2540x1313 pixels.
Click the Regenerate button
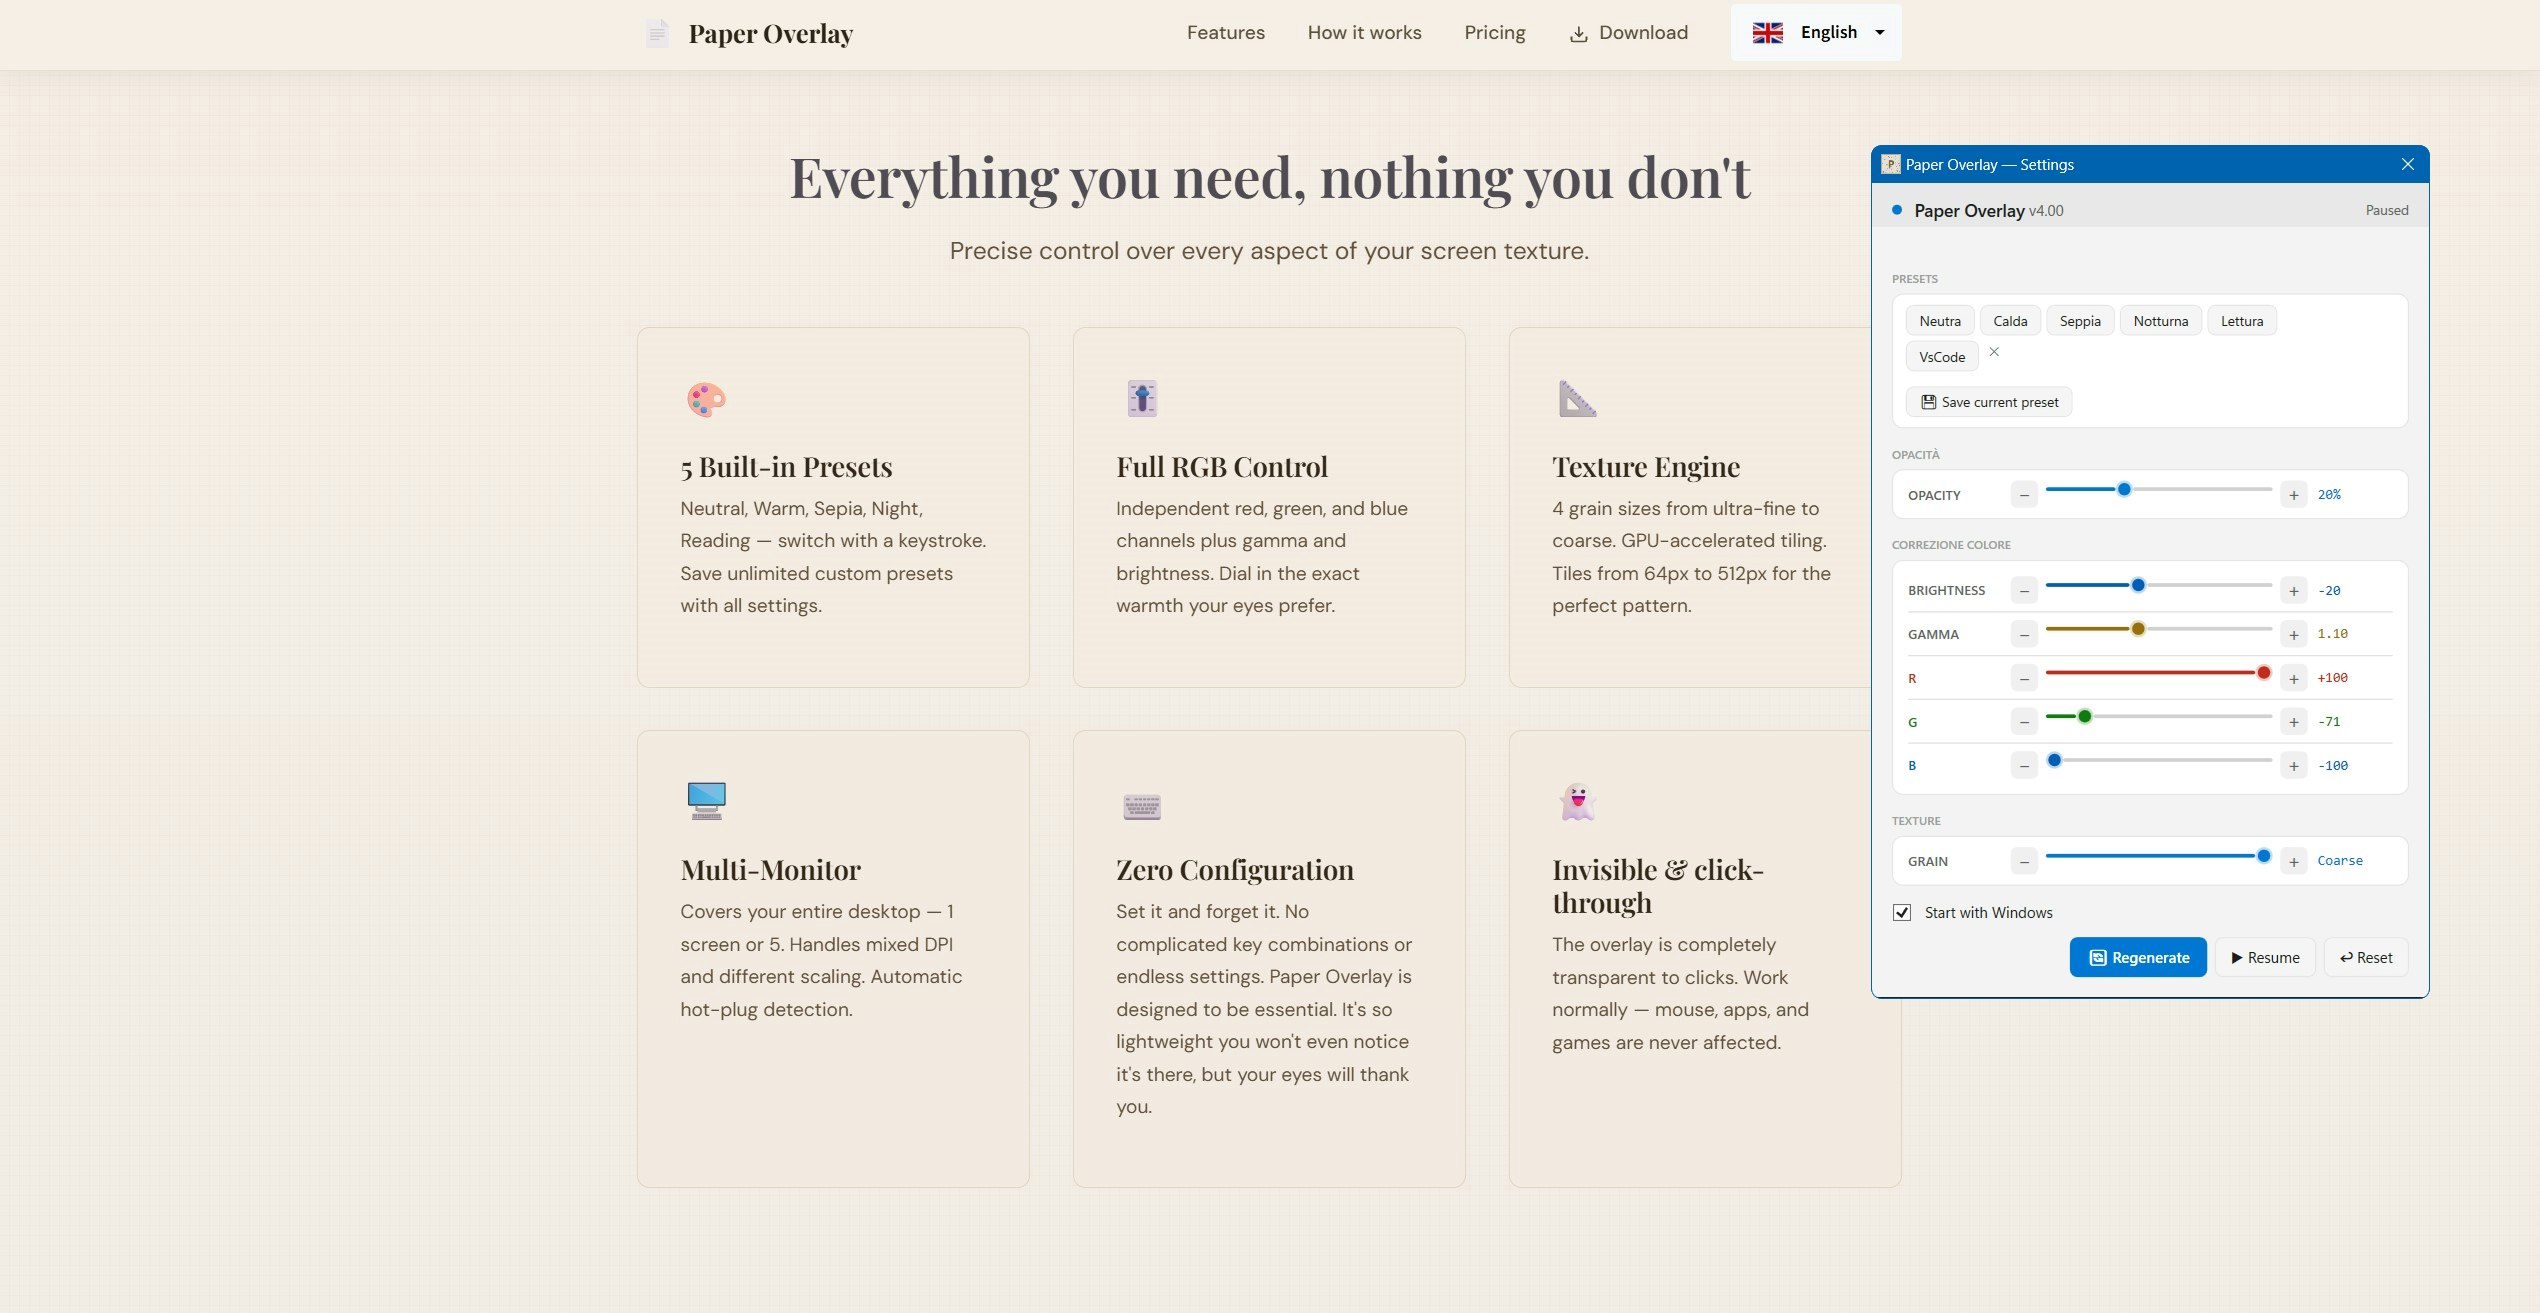[x=2138, y=957]
